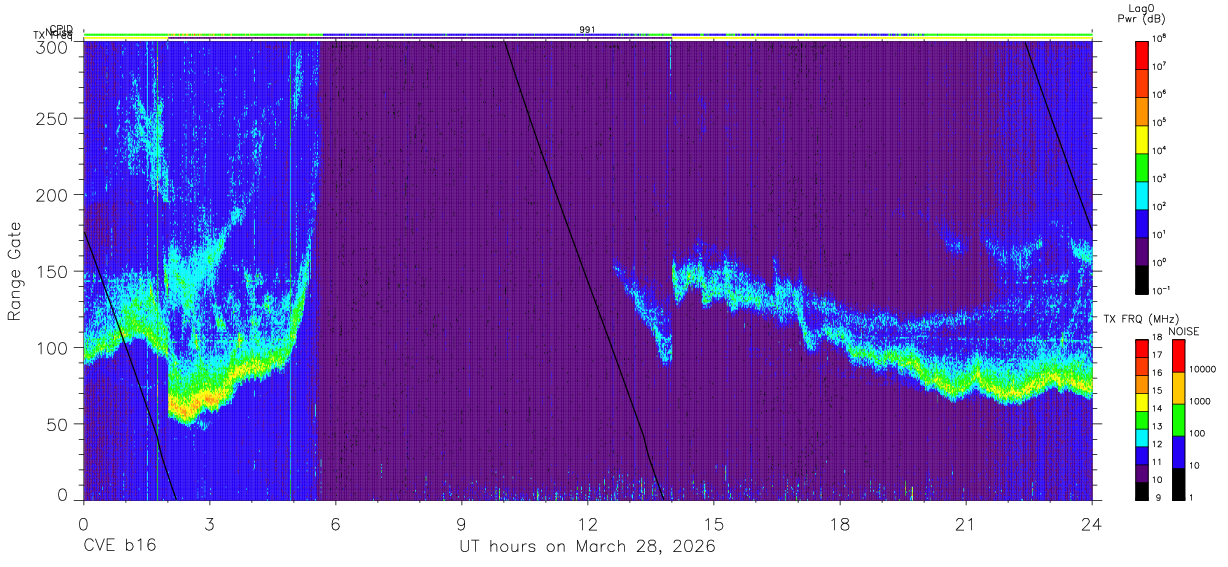Select Range Gate axis tick '300'
The height and width of the screenshot is (567, 1228).
(53, 46)
